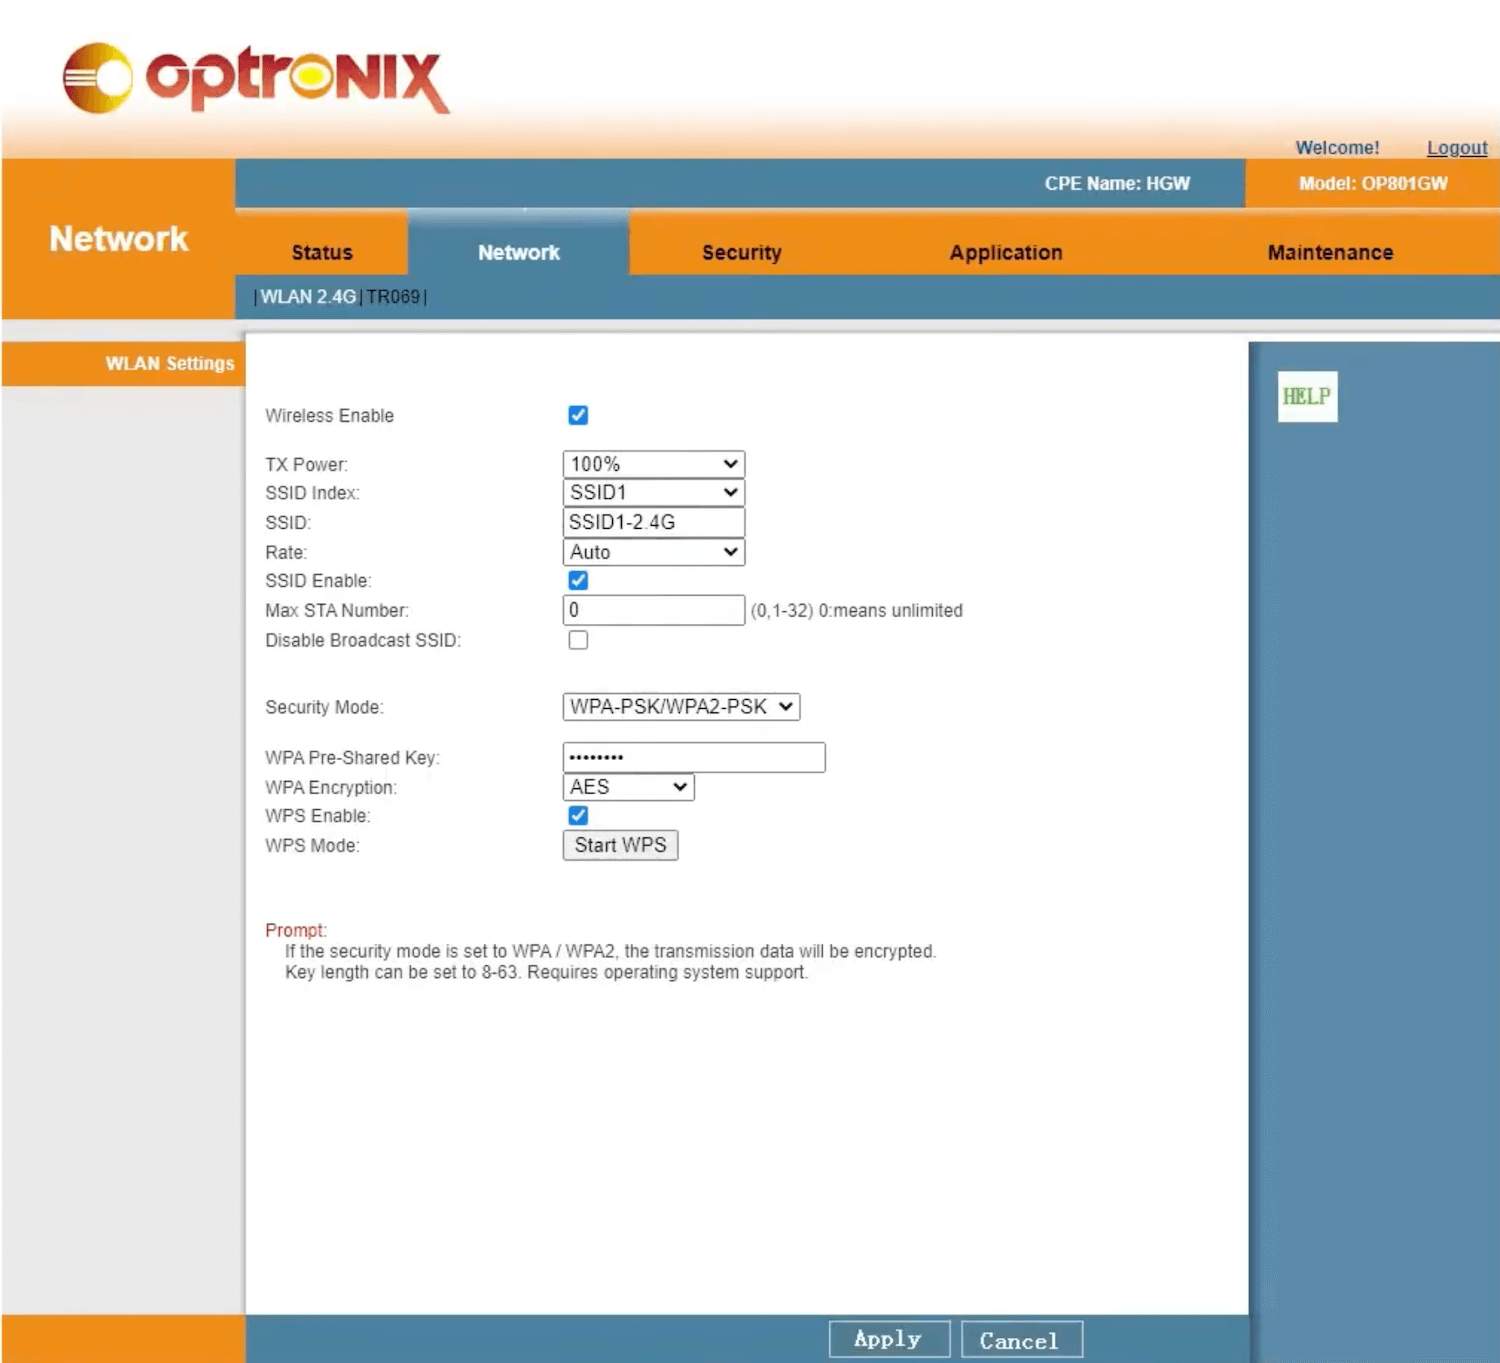Switch to the Status tab
The width and height of the screenshot is (1500, 1363).
click(322, 253)
